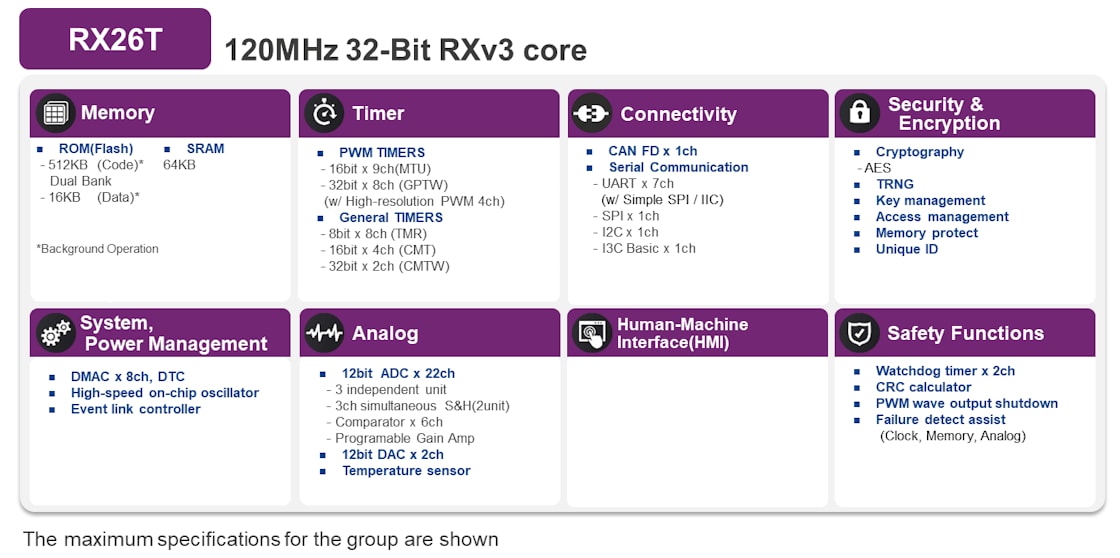This screenshot has width=1120, height=558.
Task: Click the Memory protect item
Action: 927,233
